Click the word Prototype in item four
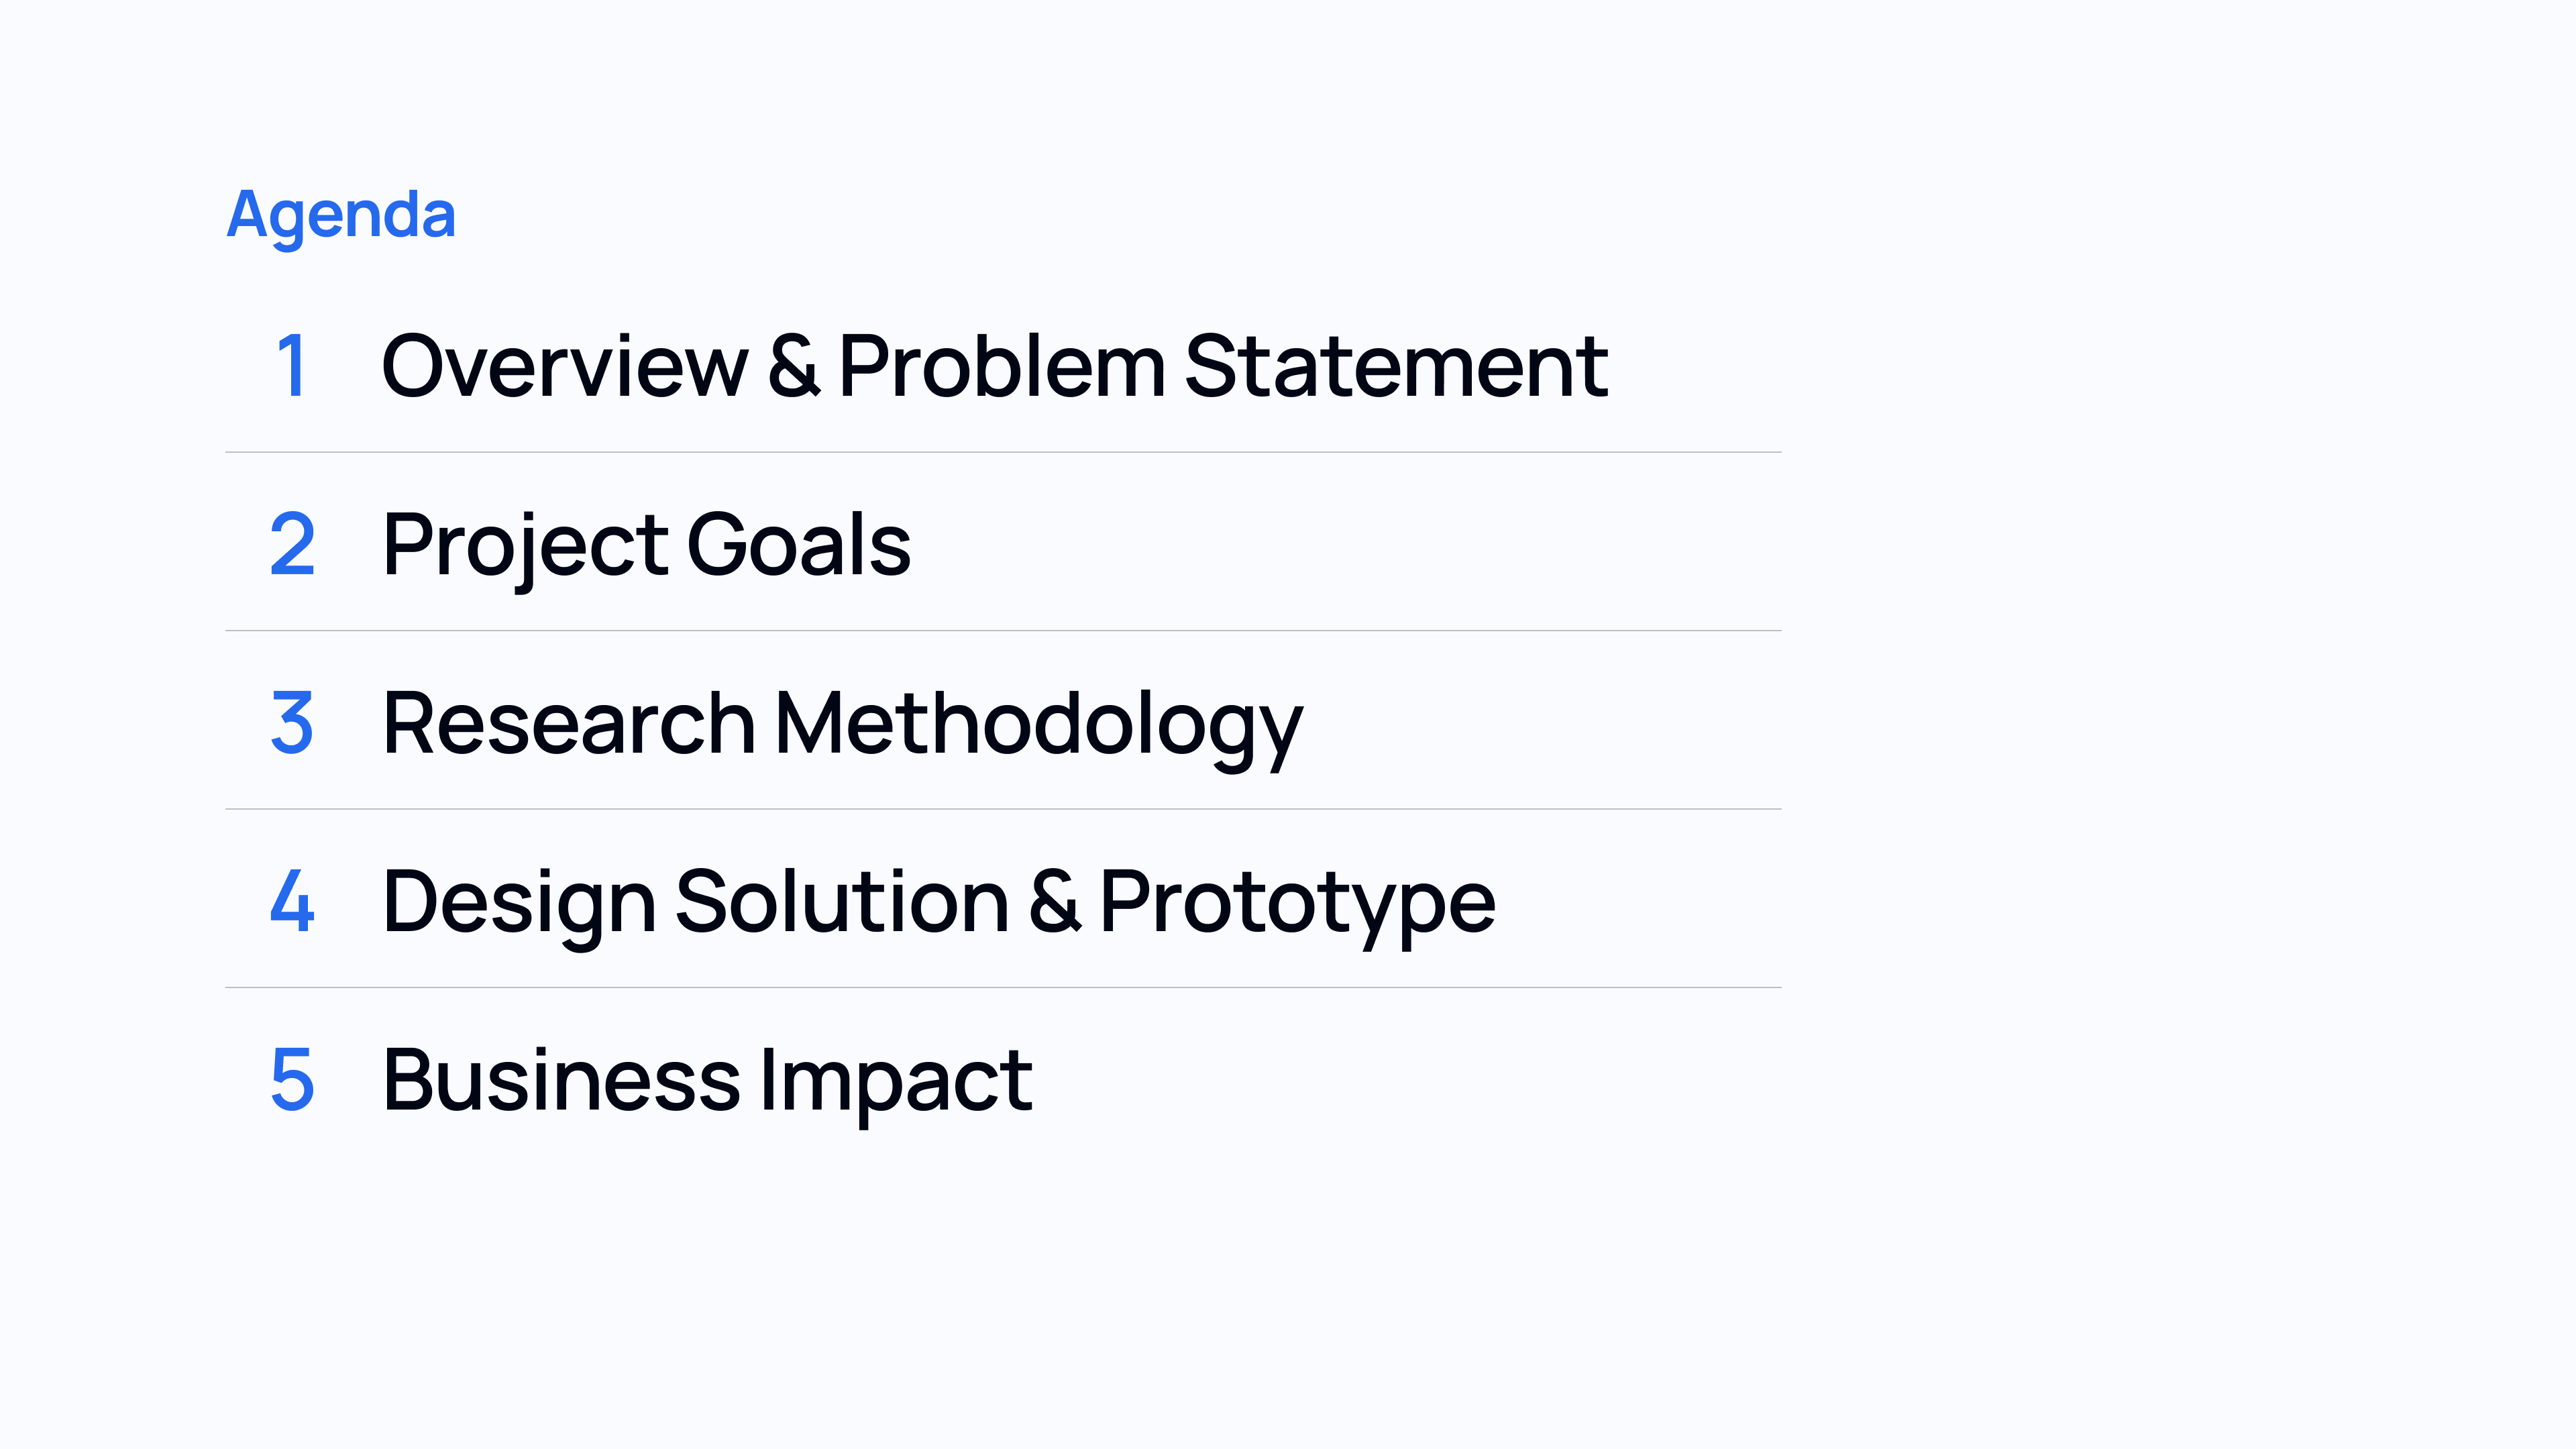Image resolution: width=2576 pixels, height=1449 pixels. [x=1297, y=901]
